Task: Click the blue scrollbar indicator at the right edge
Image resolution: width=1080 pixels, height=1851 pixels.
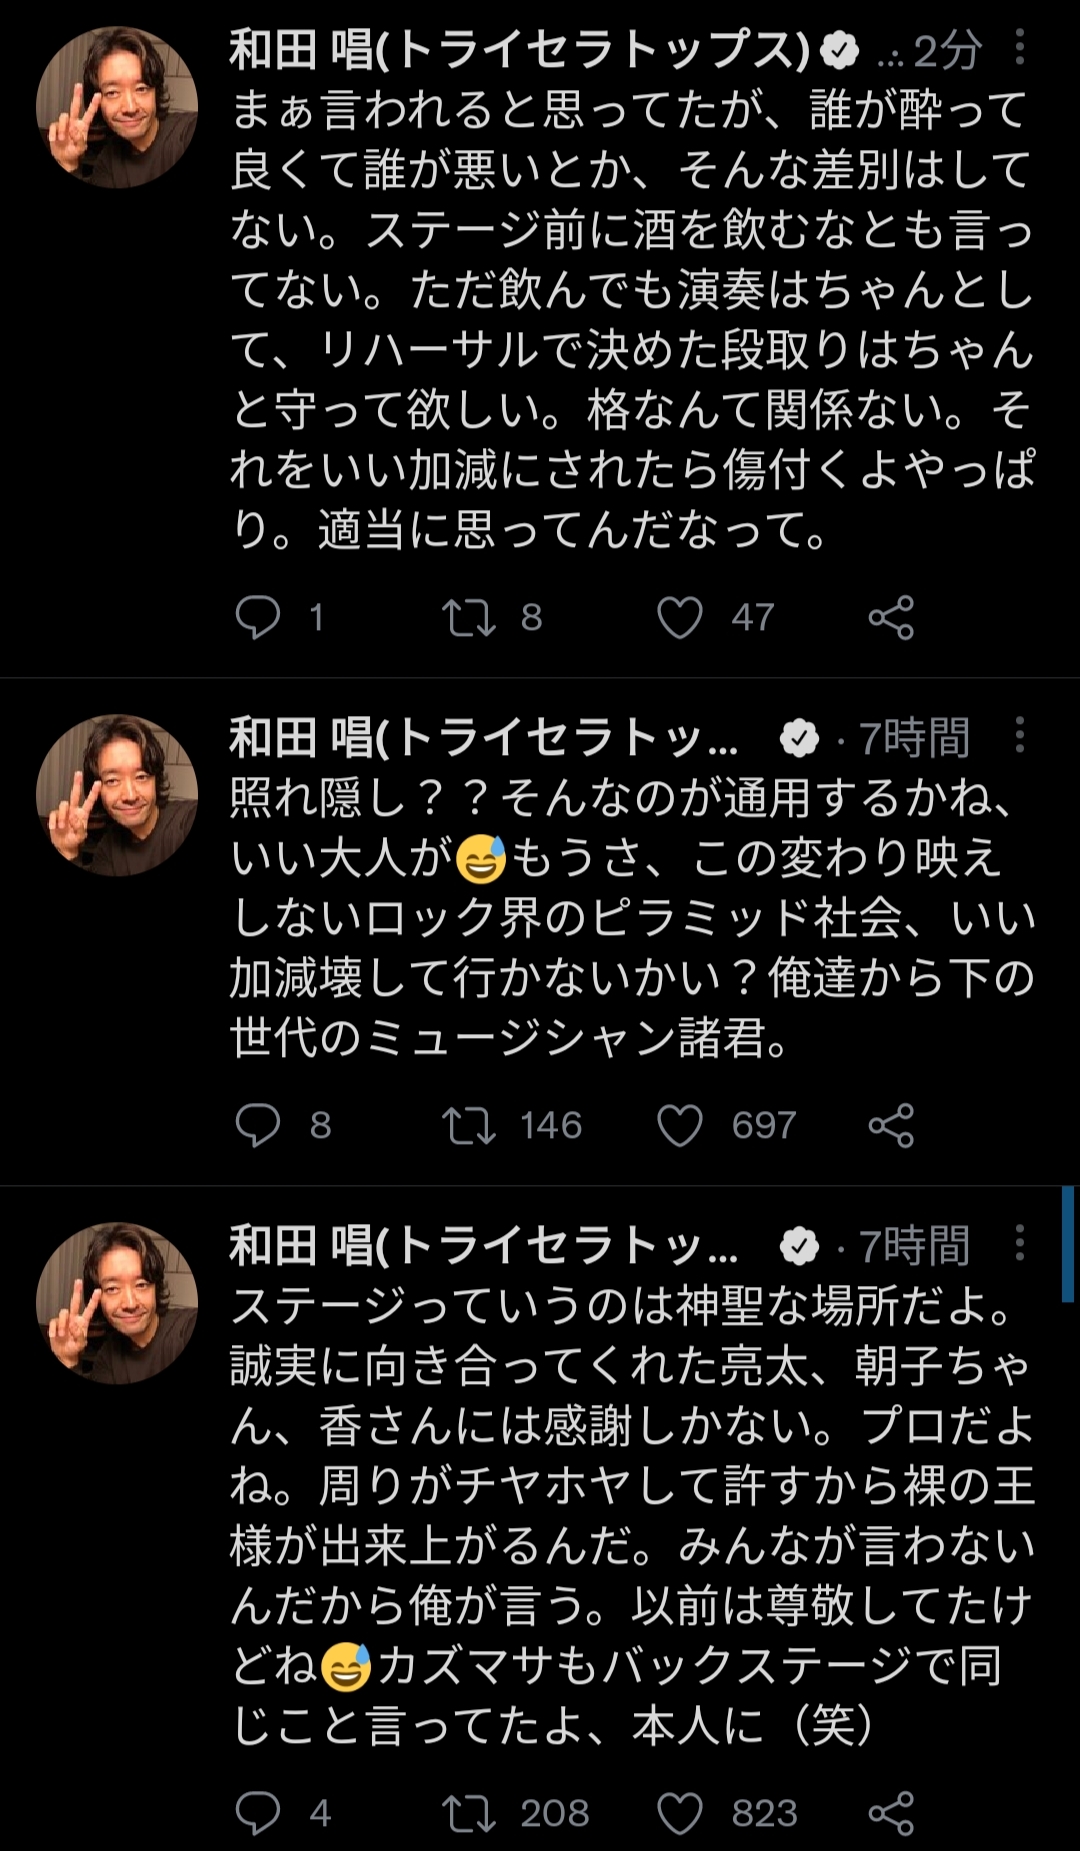Action: (1068, 1243)
